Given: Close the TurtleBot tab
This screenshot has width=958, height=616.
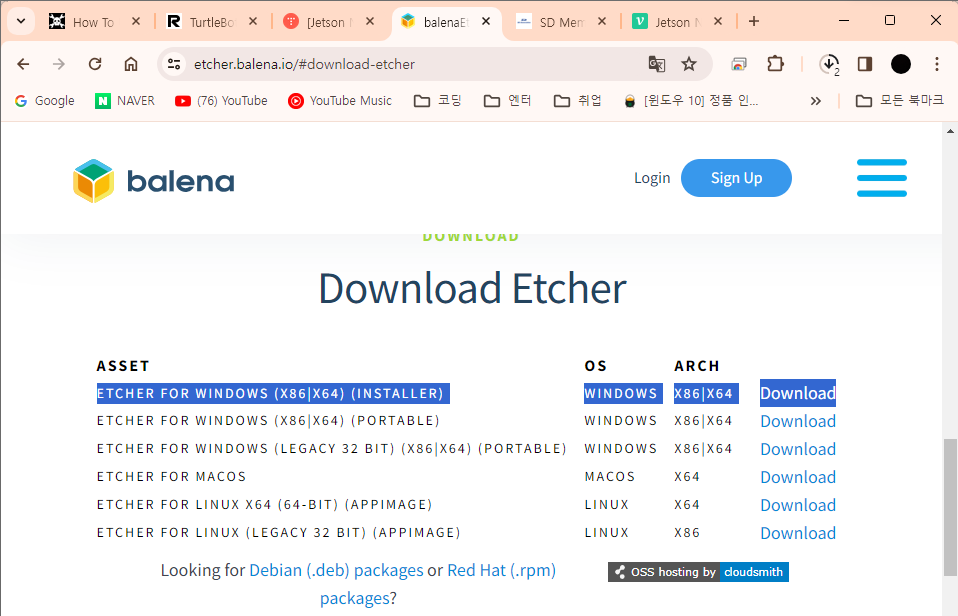Looking at the screenshot, I should click(x=253, y=21).
